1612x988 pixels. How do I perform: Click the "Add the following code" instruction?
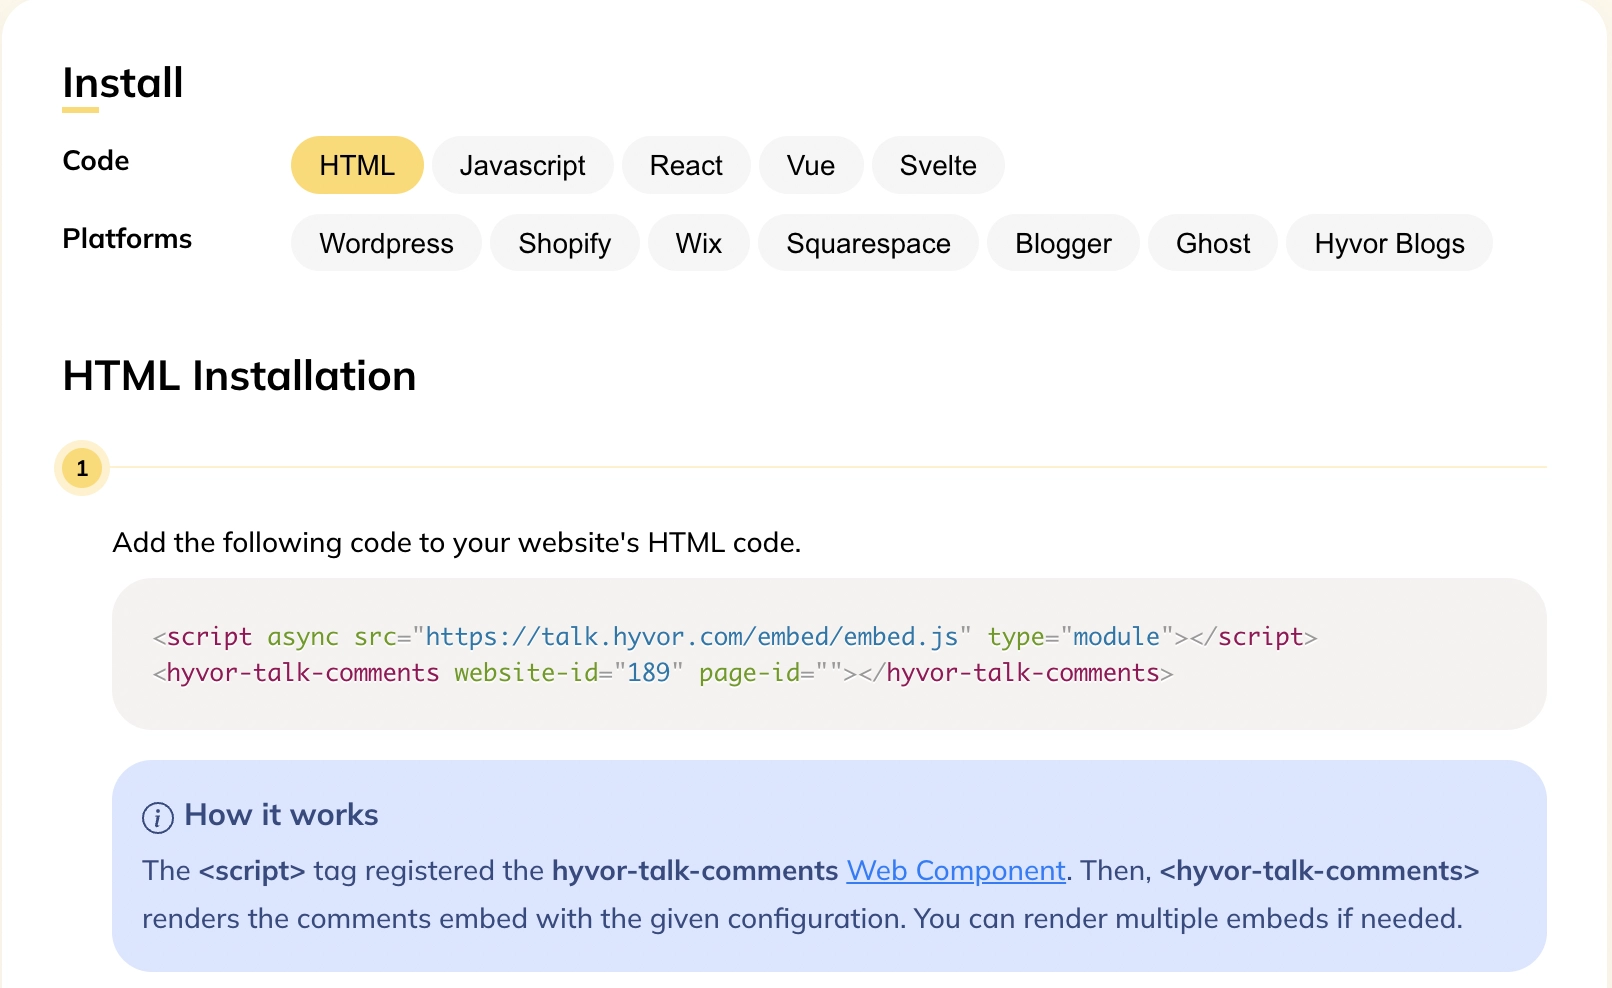pyautogui.click(x=457, y=543)
